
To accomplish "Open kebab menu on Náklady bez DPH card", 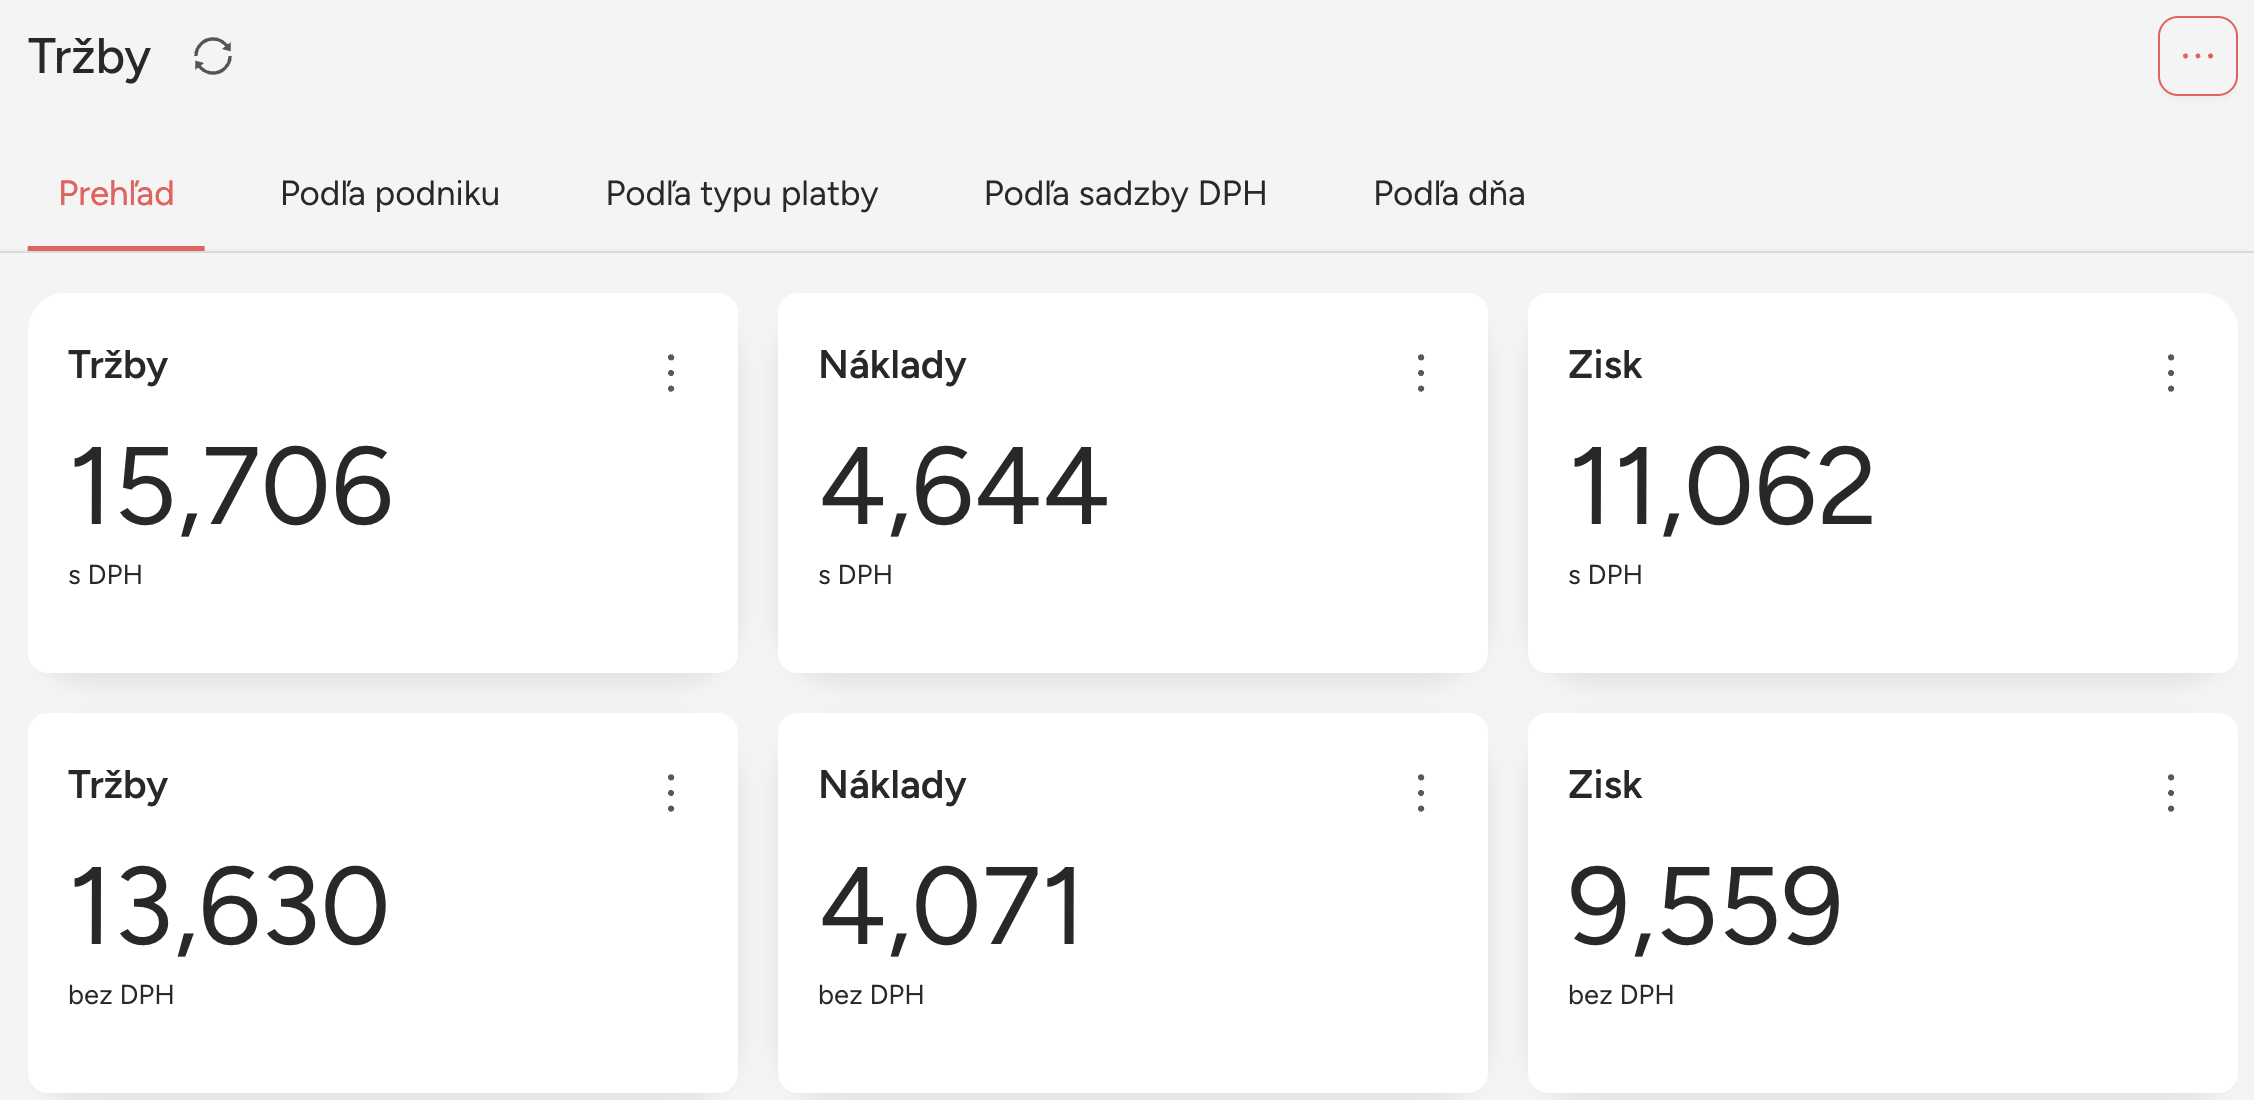I will click(1421, 793).
